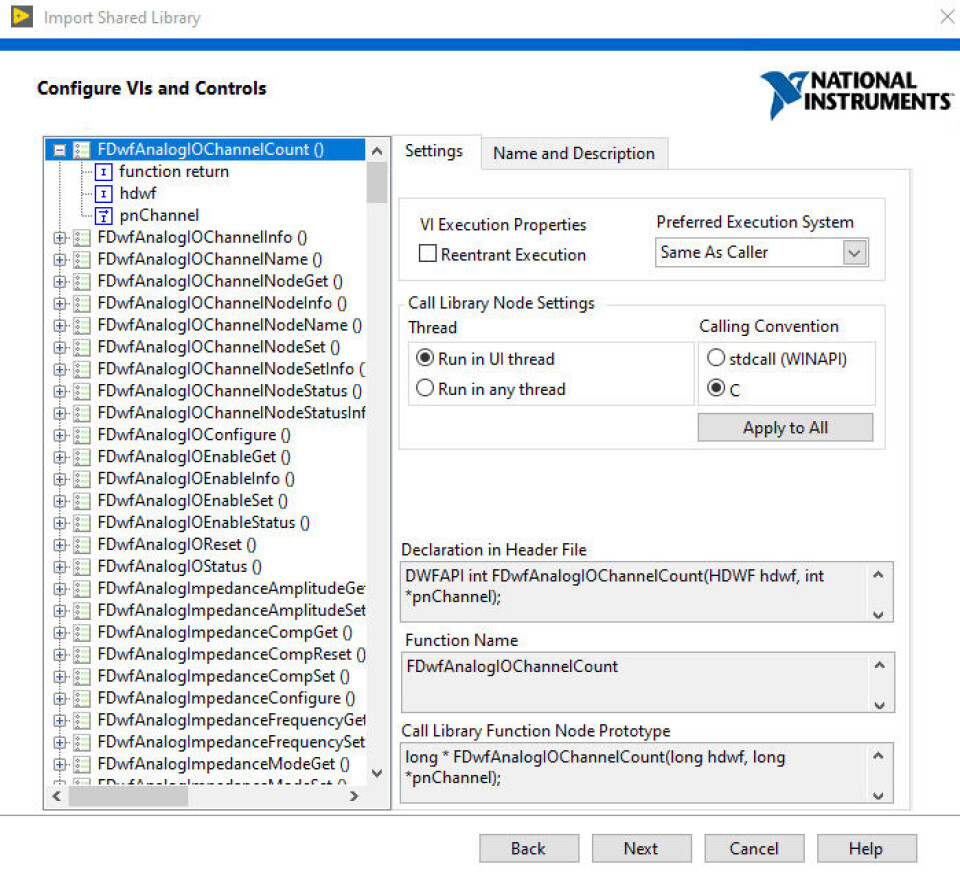Click the function icon beside FDwfAnalogImpedanceConfigure
The width and height of the screenshot is (960, 886).
(81, 699)
